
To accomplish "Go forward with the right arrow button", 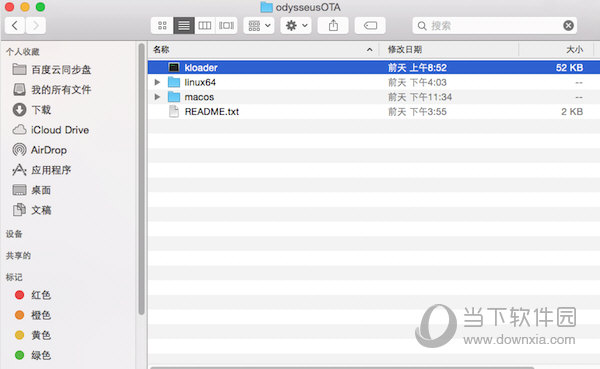I will [36, 26].
